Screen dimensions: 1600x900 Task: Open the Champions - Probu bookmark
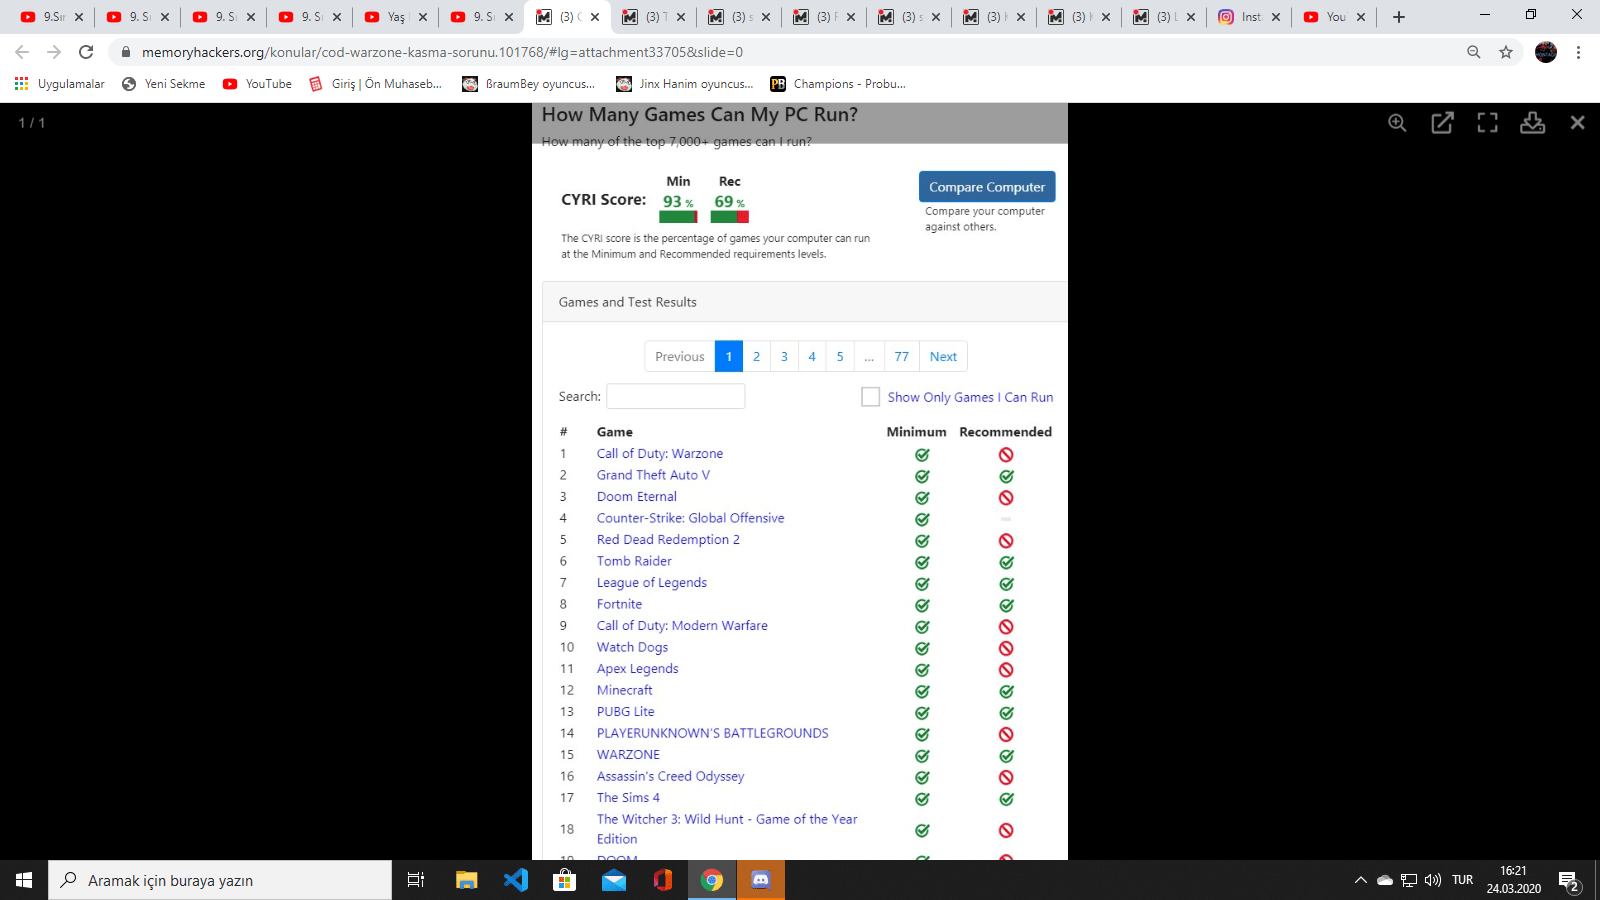tap(838, 84)
